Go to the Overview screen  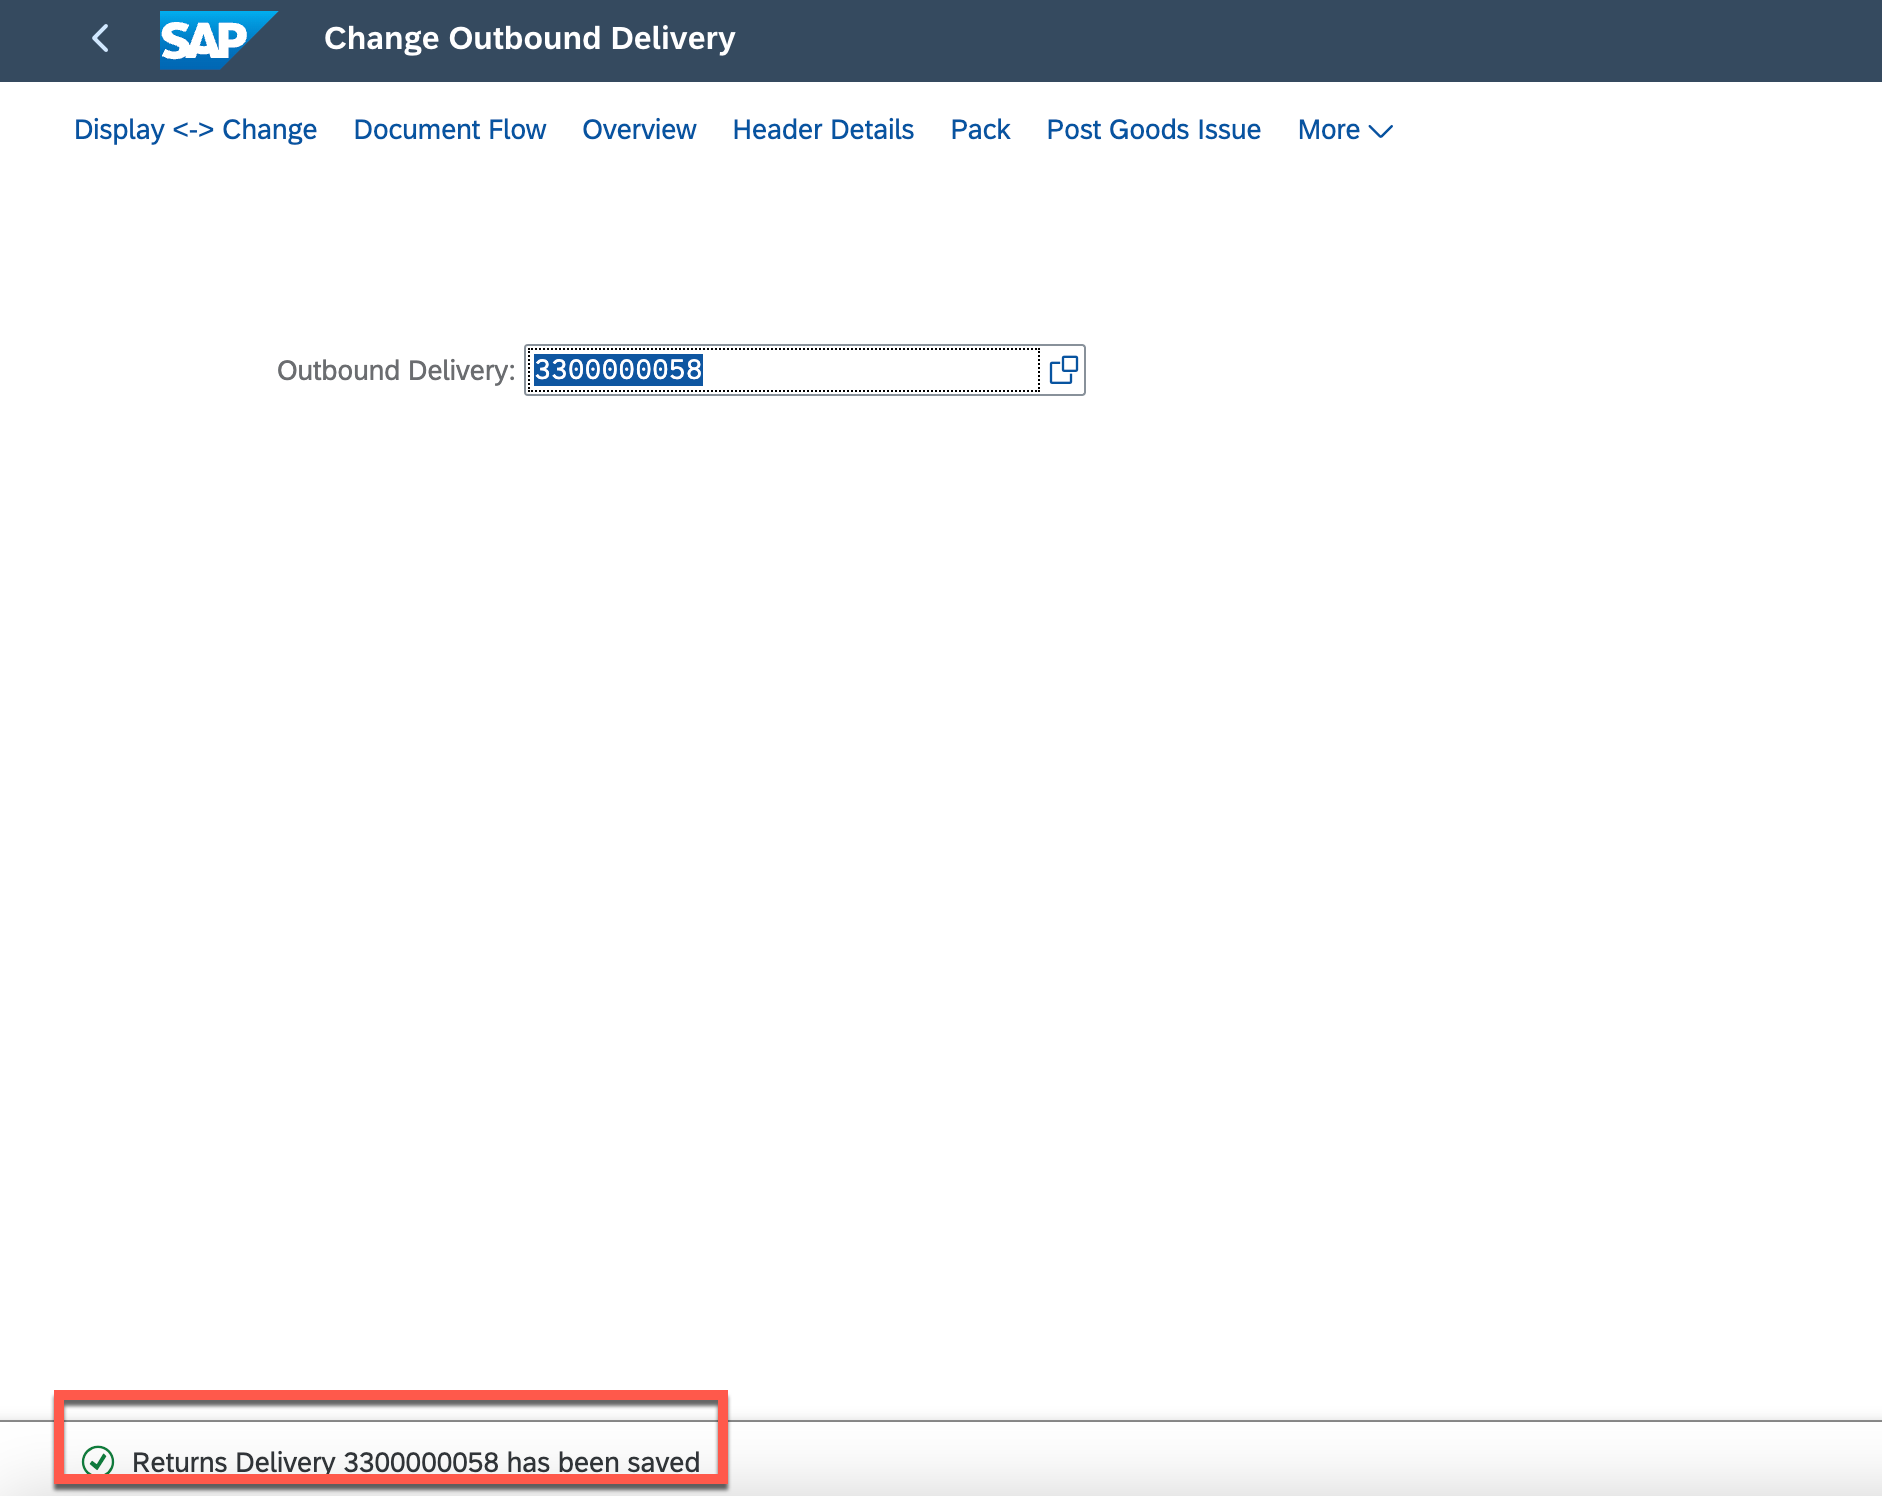coord(638,130)
